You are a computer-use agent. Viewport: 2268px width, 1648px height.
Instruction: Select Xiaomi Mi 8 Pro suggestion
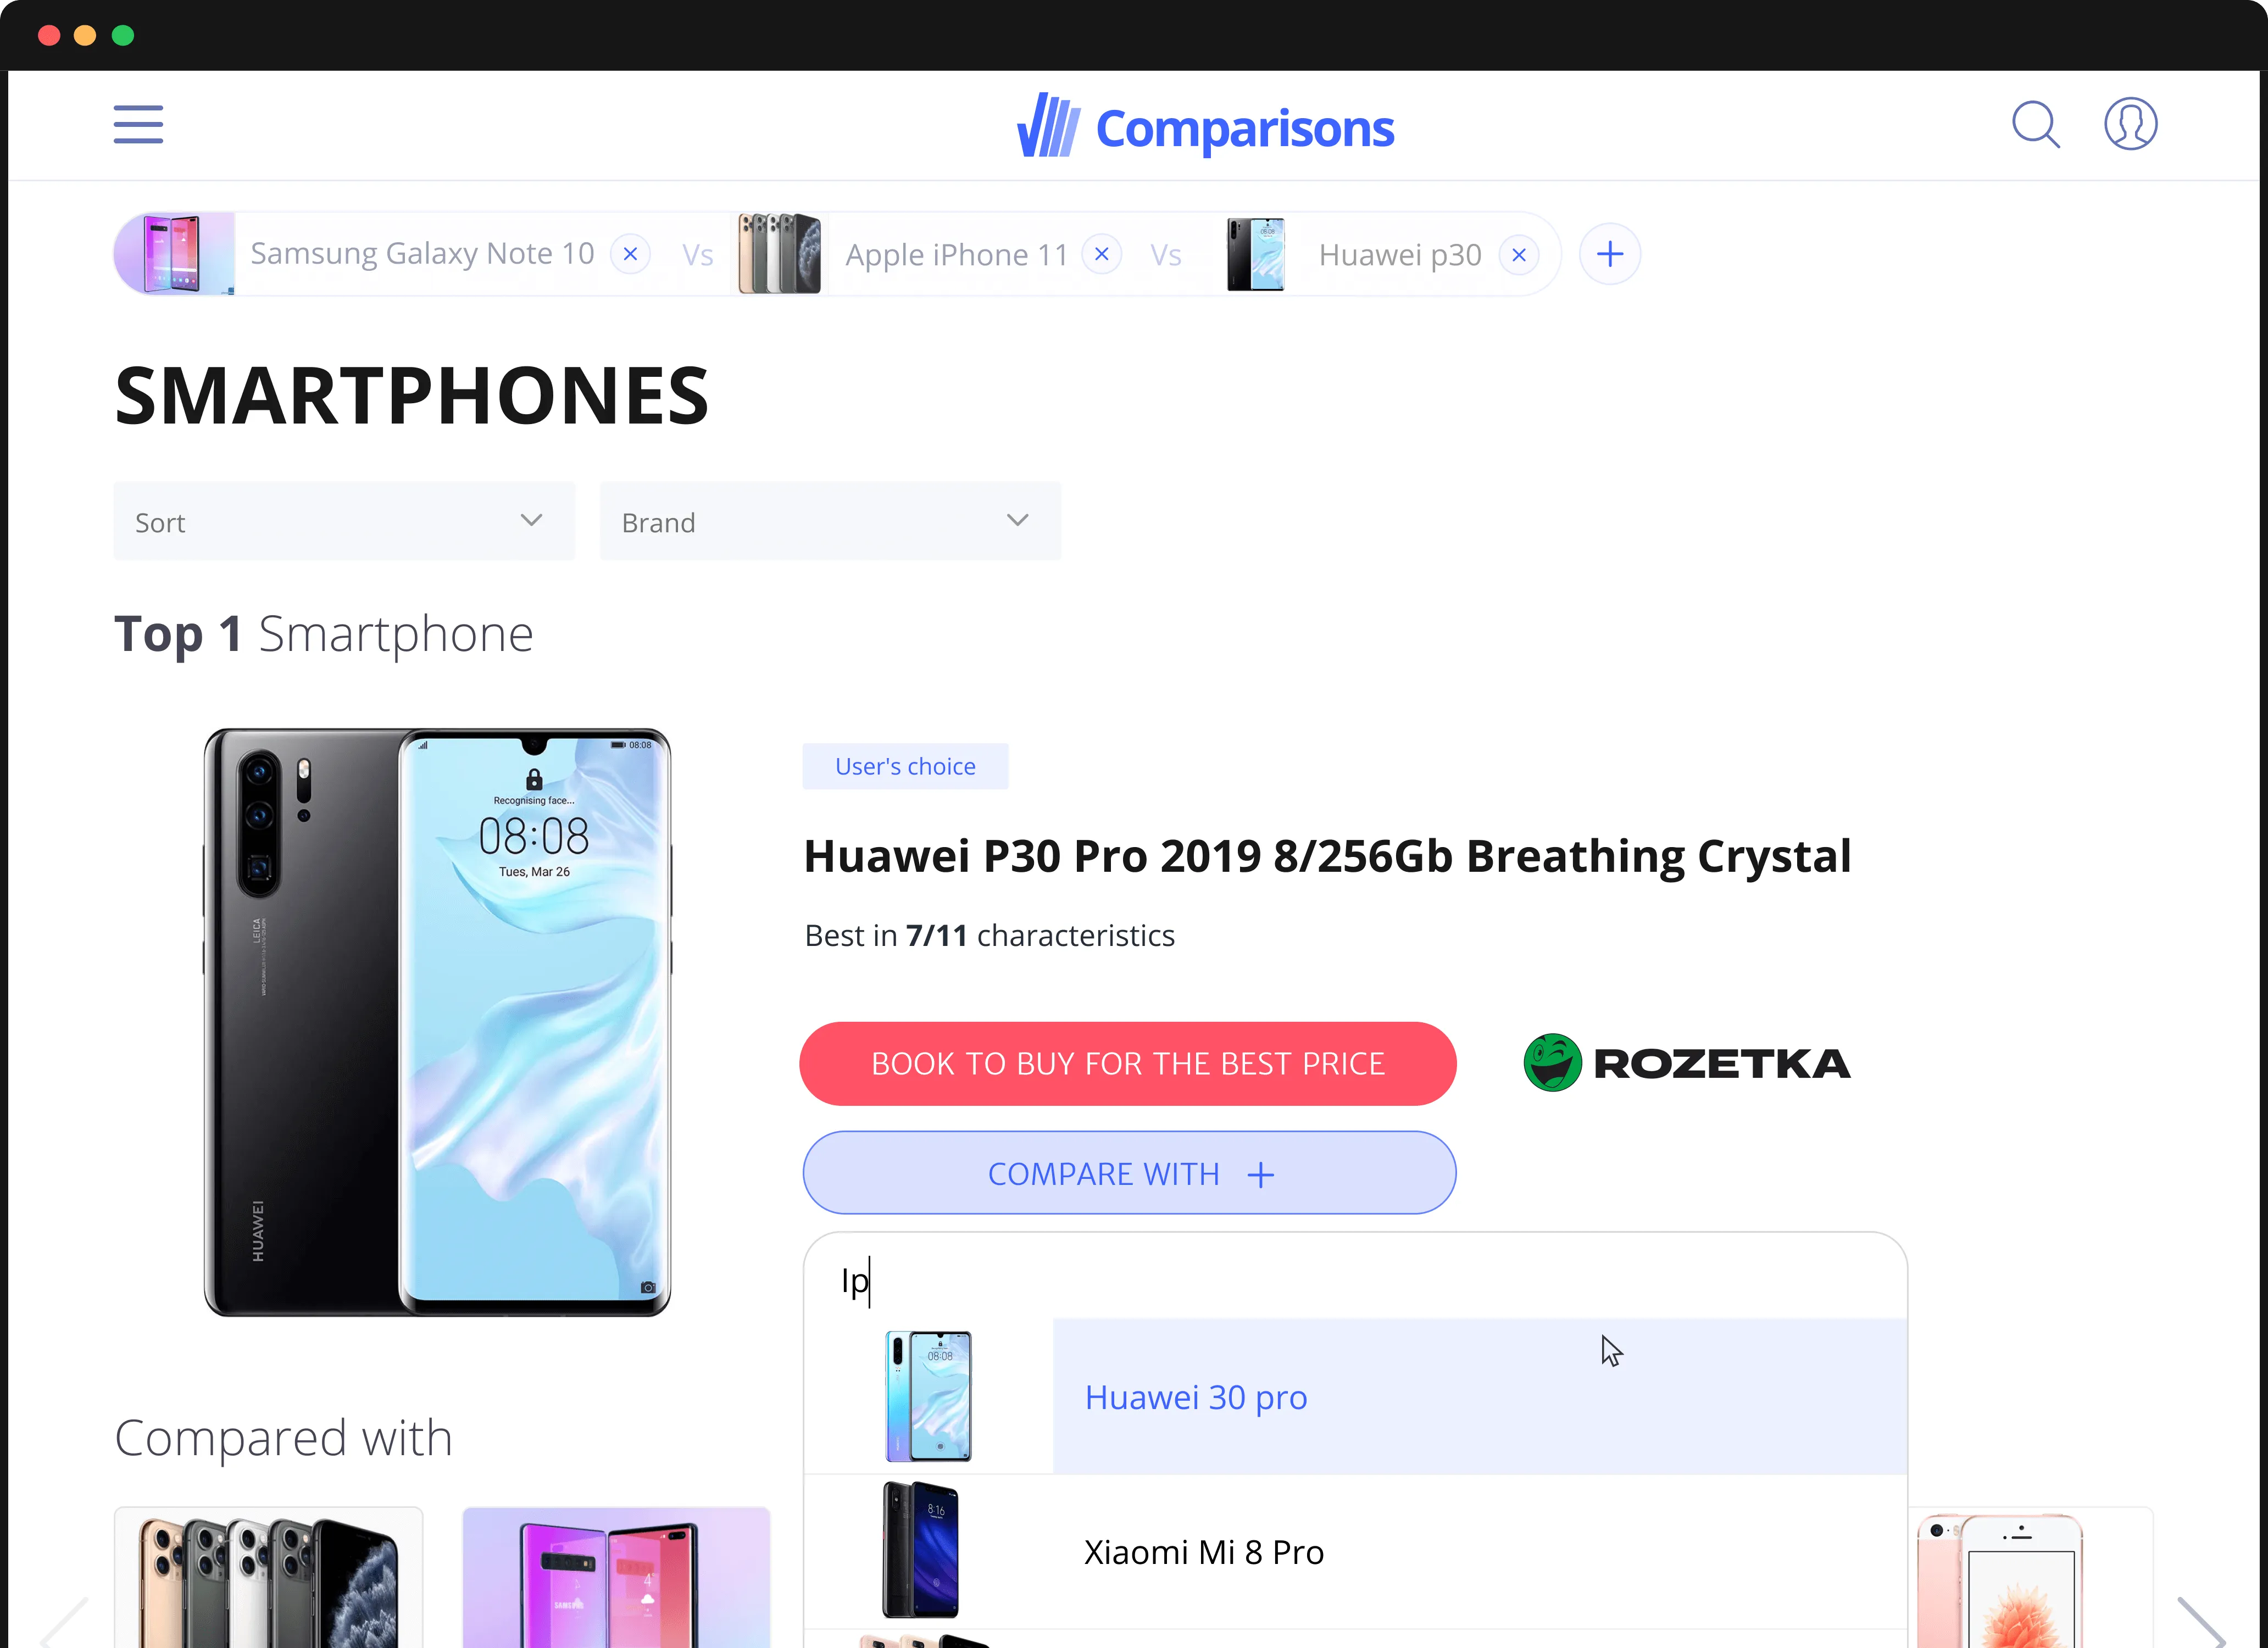1355,1552
